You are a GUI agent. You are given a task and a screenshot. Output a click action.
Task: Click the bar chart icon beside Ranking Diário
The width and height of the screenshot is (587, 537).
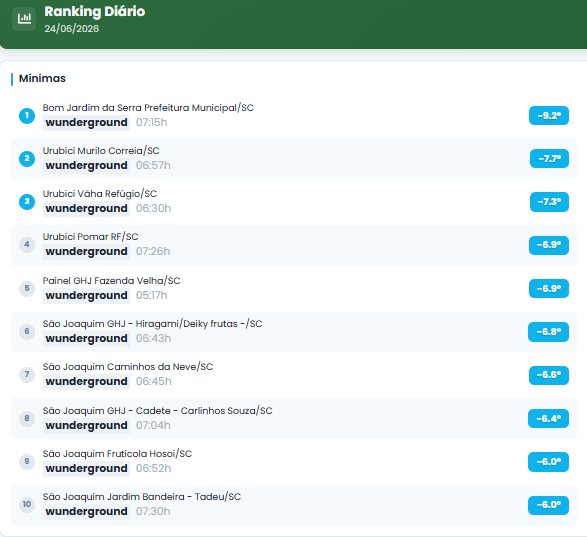click(x=24, y=18)
